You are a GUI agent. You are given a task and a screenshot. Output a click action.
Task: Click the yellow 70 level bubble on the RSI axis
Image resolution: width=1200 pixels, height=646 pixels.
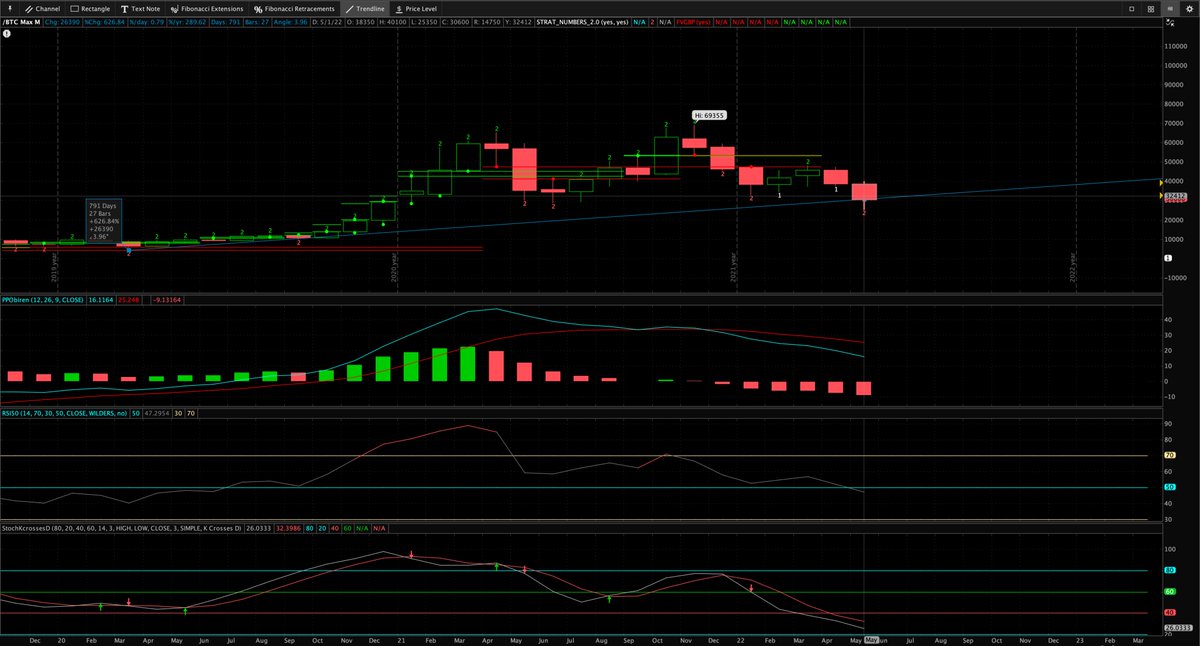(x=1170, y=455)
